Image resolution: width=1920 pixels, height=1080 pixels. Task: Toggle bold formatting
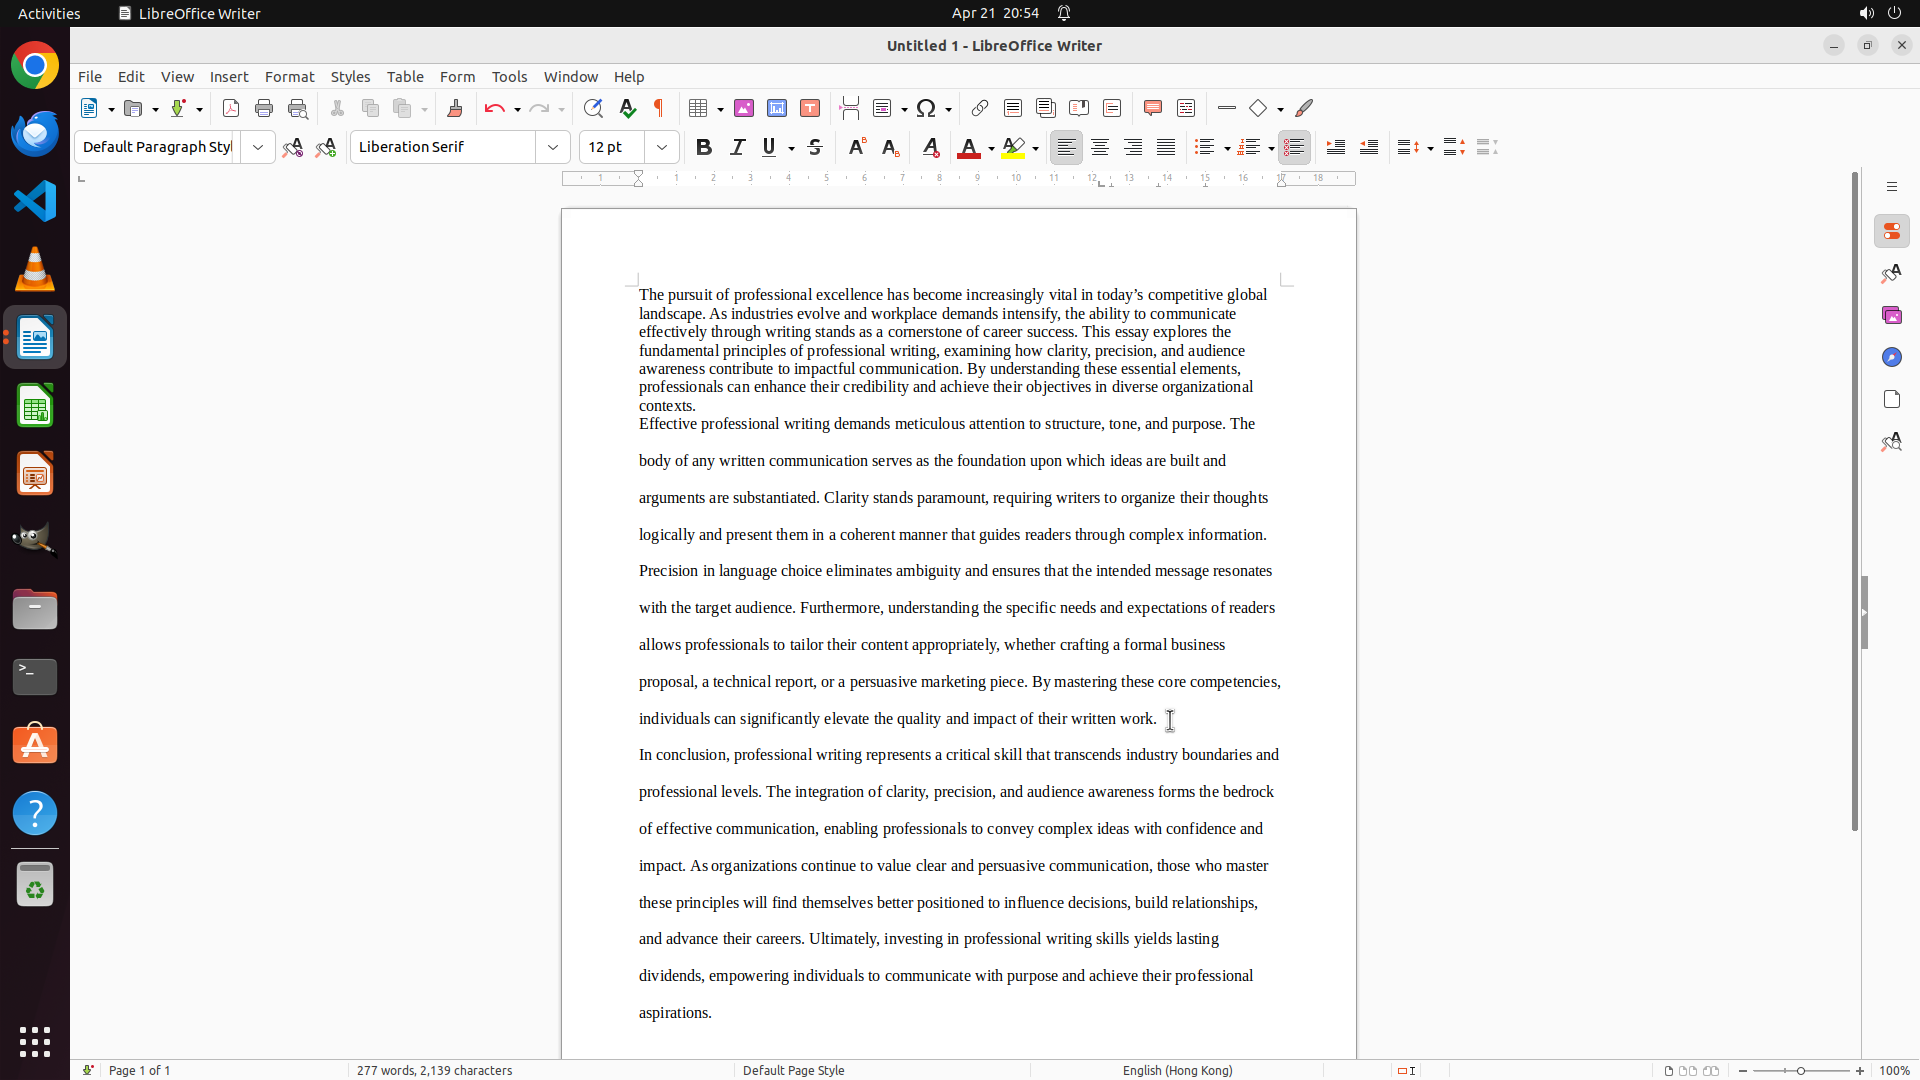tap(704, 147)
